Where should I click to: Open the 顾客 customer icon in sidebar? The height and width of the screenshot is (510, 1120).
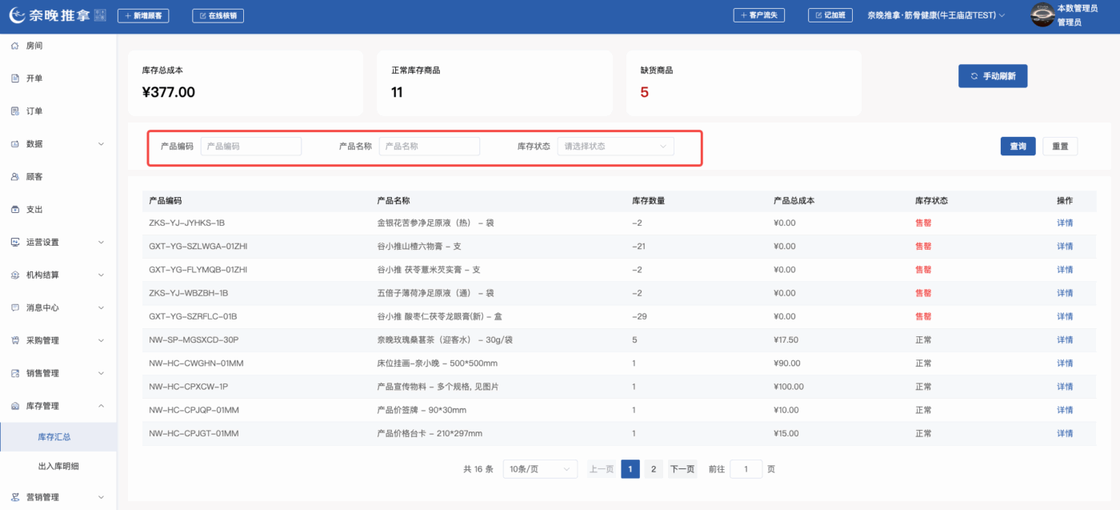click(15, 176)
